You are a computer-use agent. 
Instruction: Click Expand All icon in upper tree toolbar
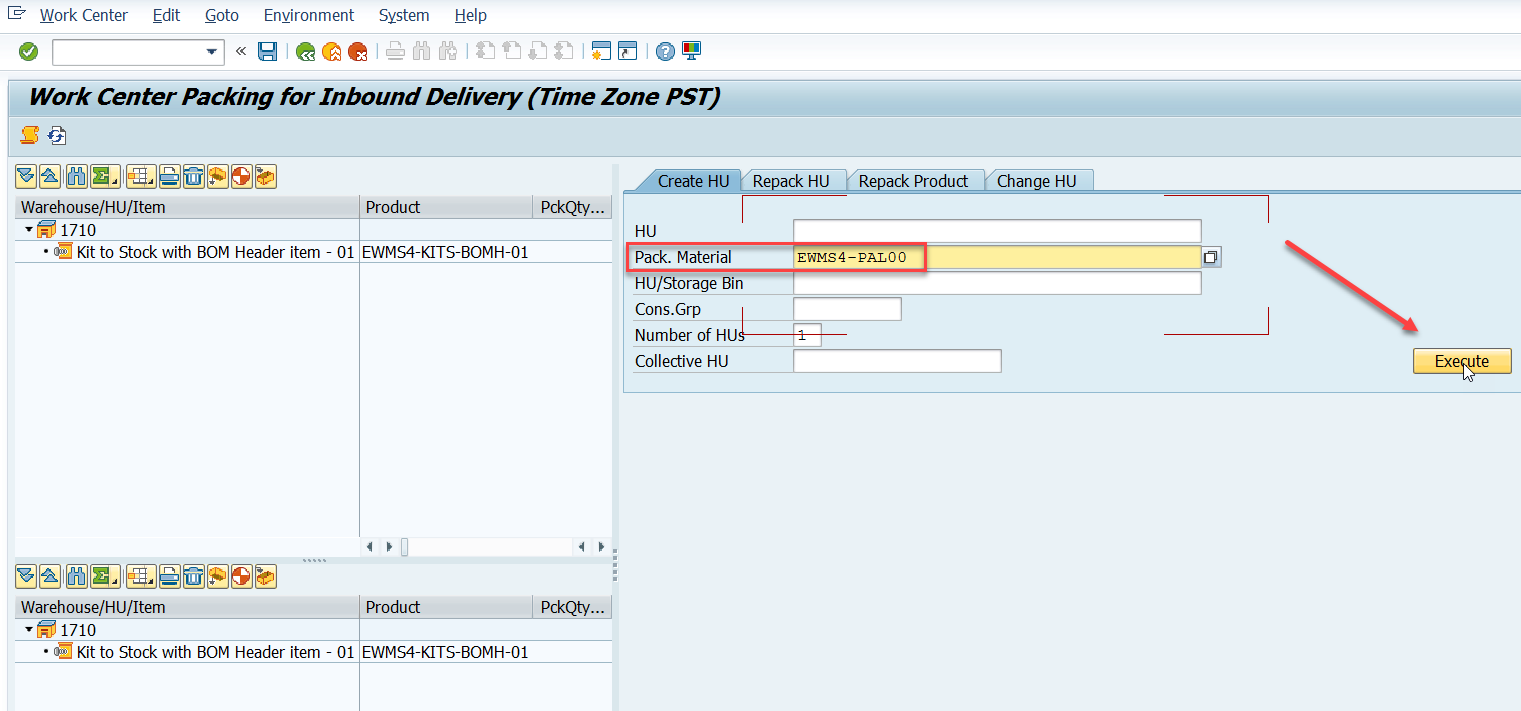26,177
